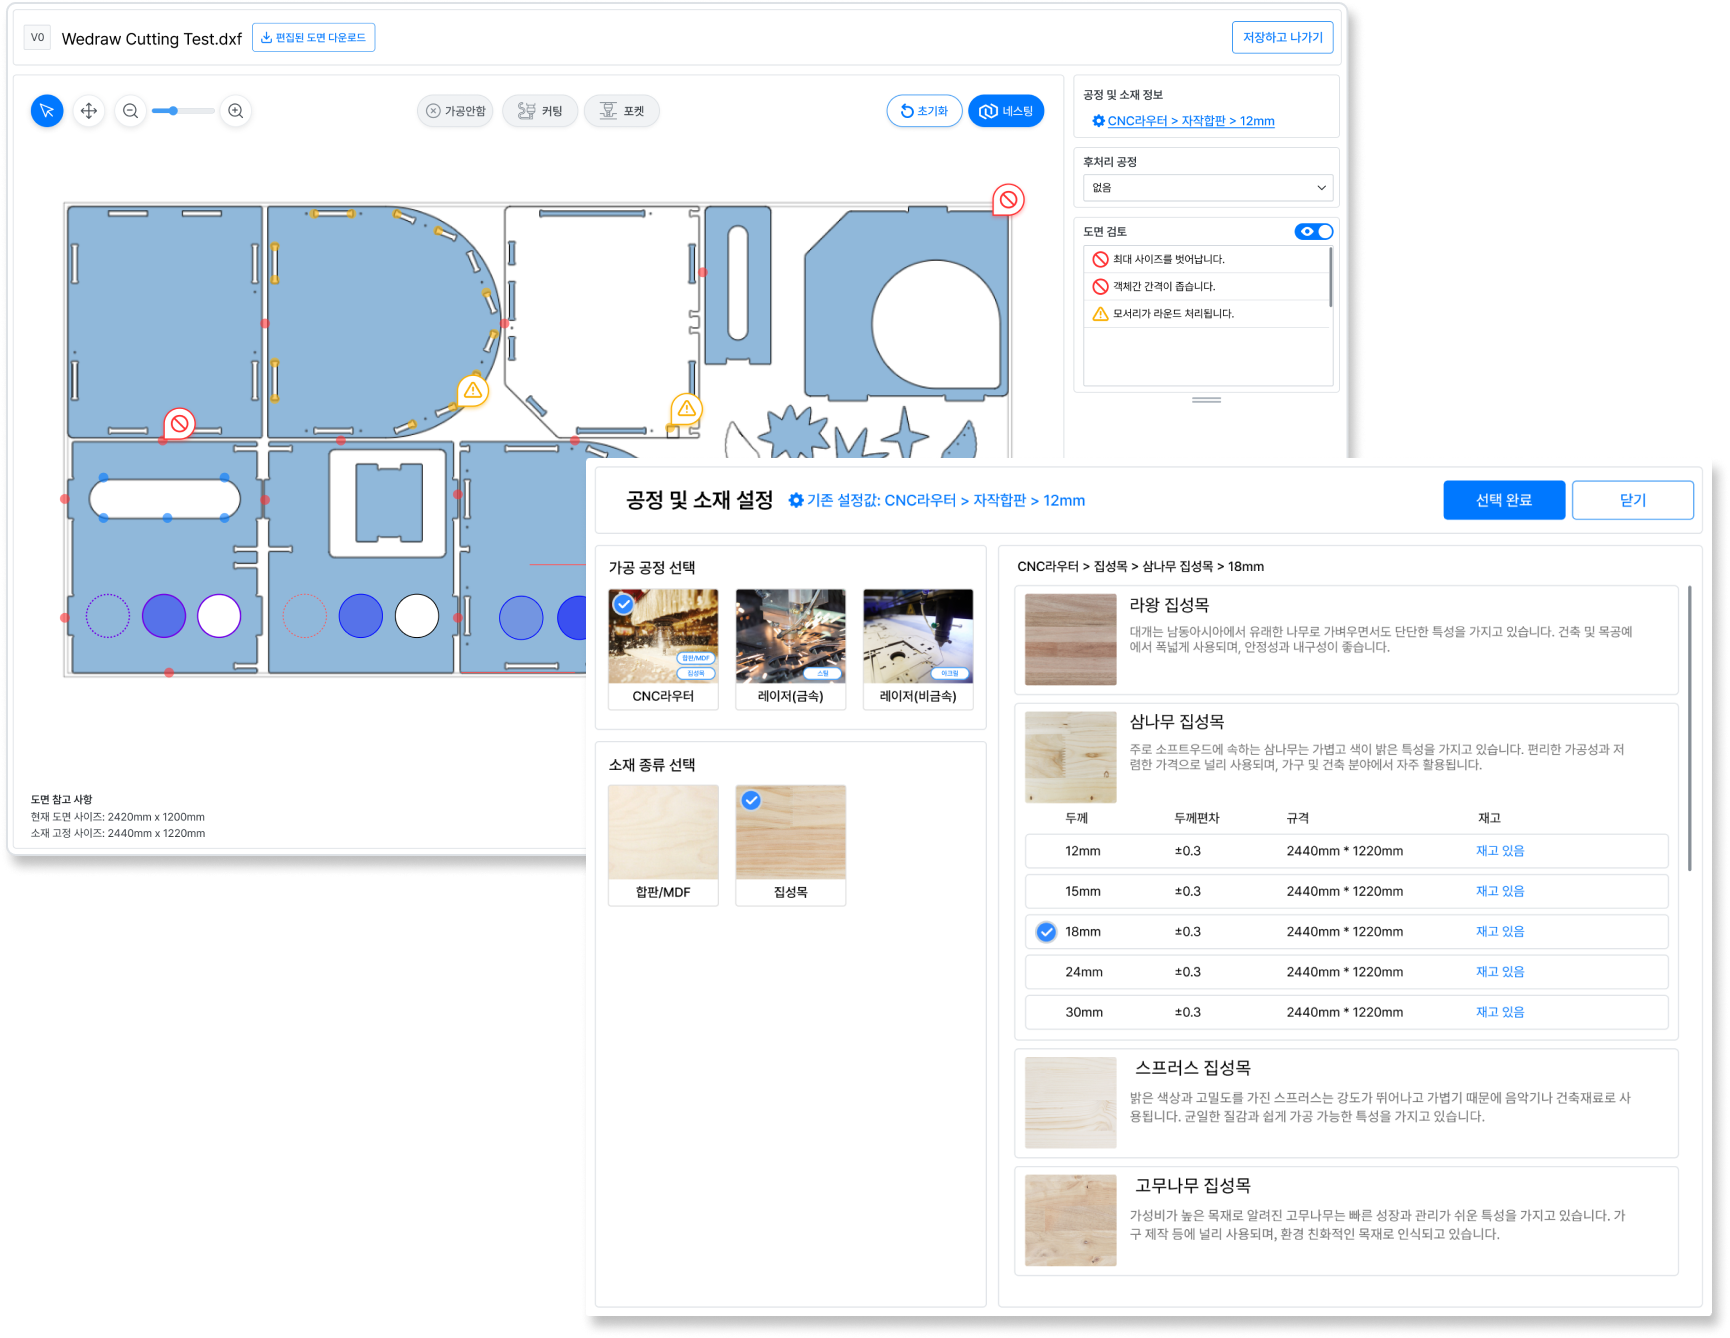Choose the 커팅 cutting tool
Viewport: 1730px width, 1338px height.
coord(540,111)
